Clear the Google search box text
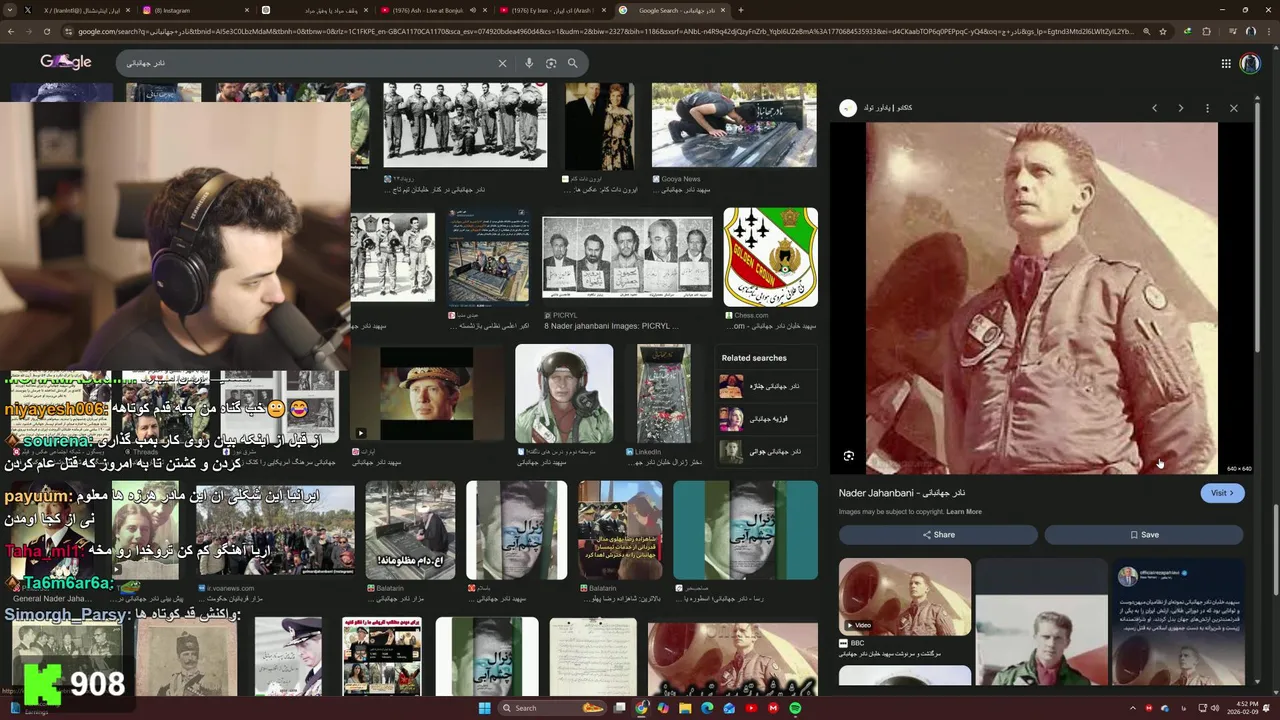The image size is (1280, 720). click(503, 63)
